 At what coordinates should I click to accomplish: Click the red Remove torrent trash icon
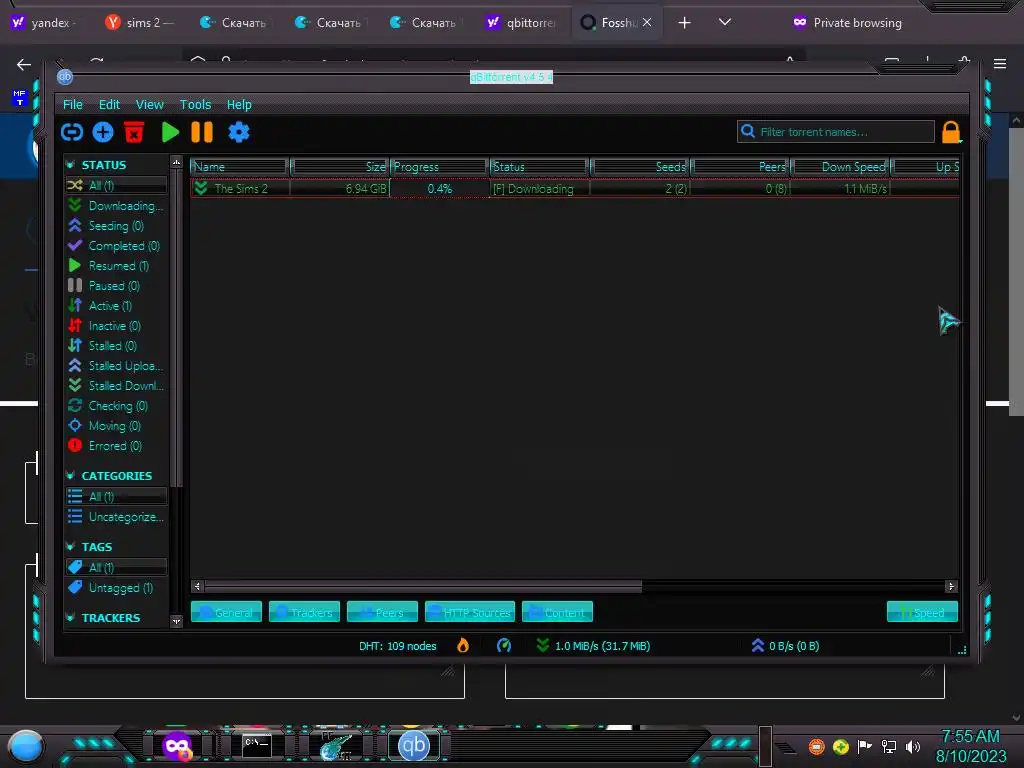134,132
